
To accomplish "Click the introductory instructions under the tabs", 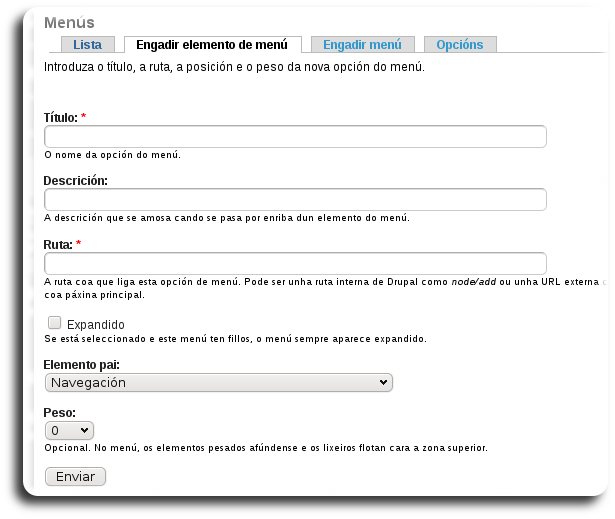I will [234, 67].
